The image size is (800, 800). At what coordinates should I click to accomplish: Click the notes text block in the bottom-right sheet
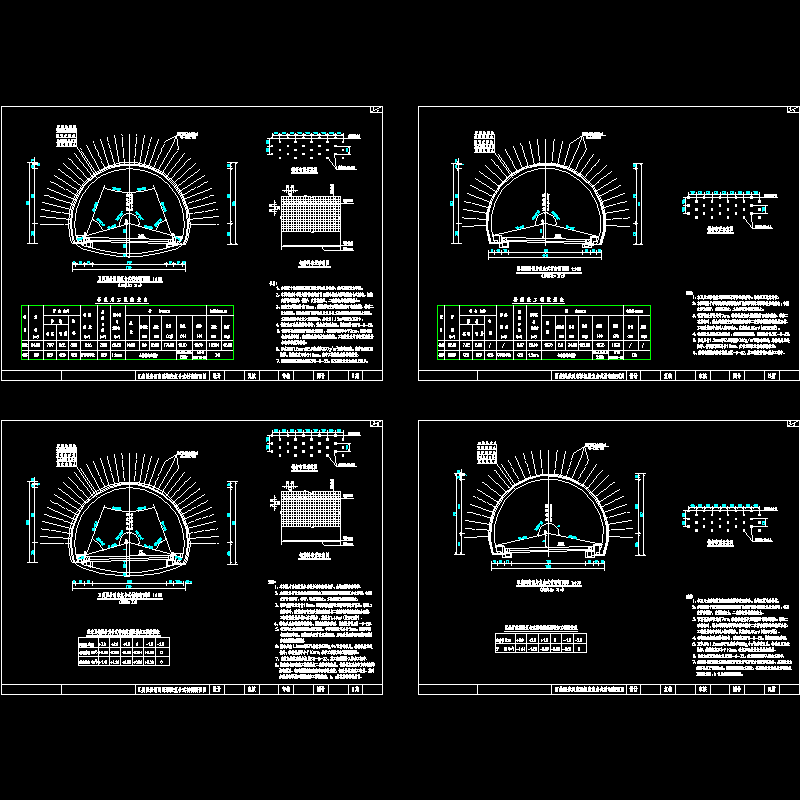(740, 635)
